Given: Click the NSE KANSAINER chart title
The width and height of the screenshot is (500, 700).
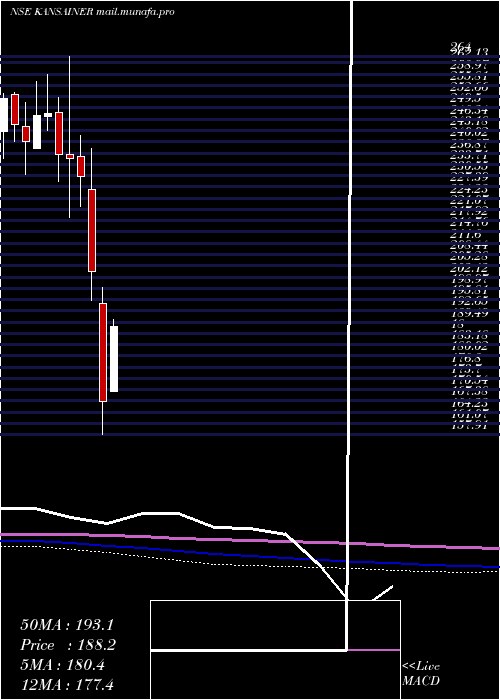Looking at the screenshot, I should pos(51,12).
